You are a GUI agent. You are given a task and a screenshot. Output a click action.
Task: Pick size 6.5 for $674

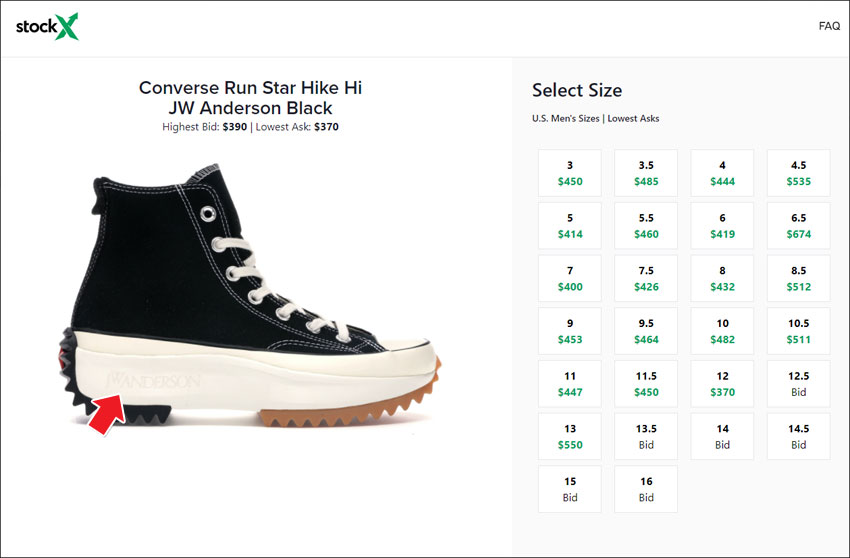tap(798, 227)
